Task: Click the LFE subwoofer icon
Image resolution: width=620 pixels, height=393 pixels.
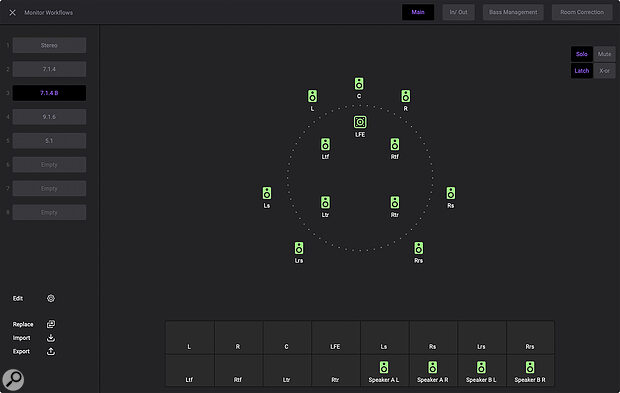Action: click(x=360, y=122)
